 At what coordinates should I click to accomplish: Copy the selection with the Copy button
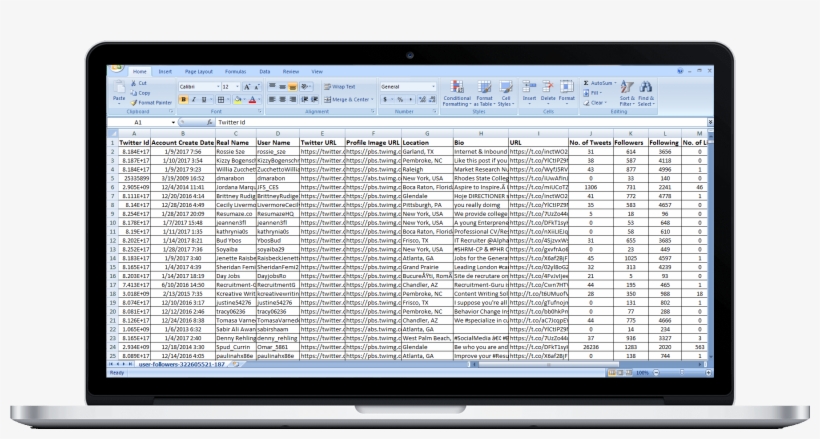pyautogui.click(x=140, y=93)
